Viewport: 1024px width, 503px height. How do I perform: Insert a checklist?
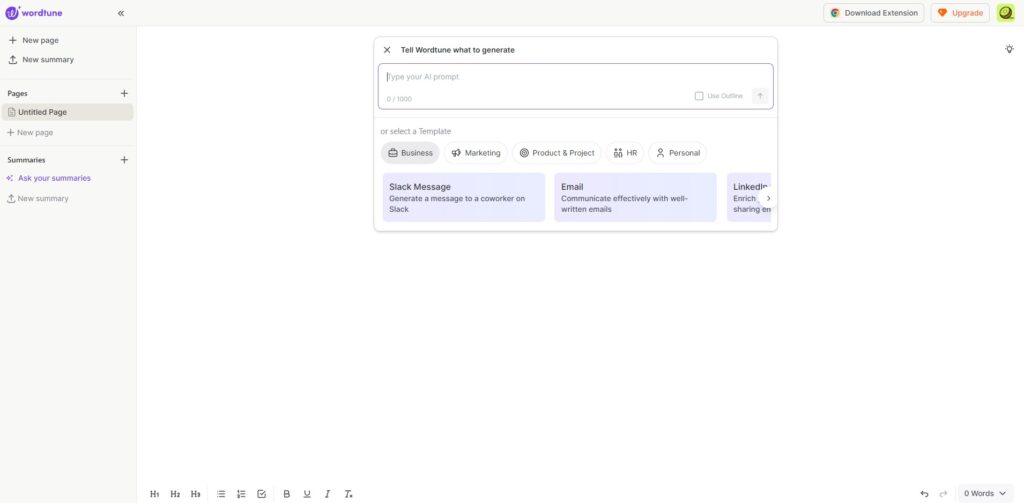point(261,494)
